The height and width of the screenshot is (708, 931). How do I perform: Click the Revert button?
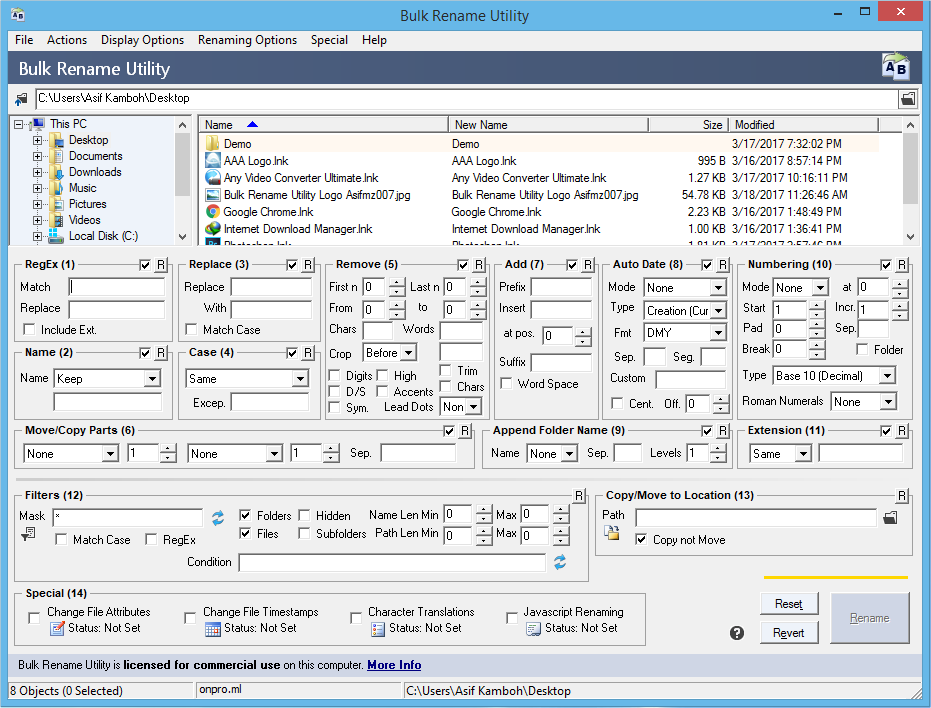(x=789, y=633)
